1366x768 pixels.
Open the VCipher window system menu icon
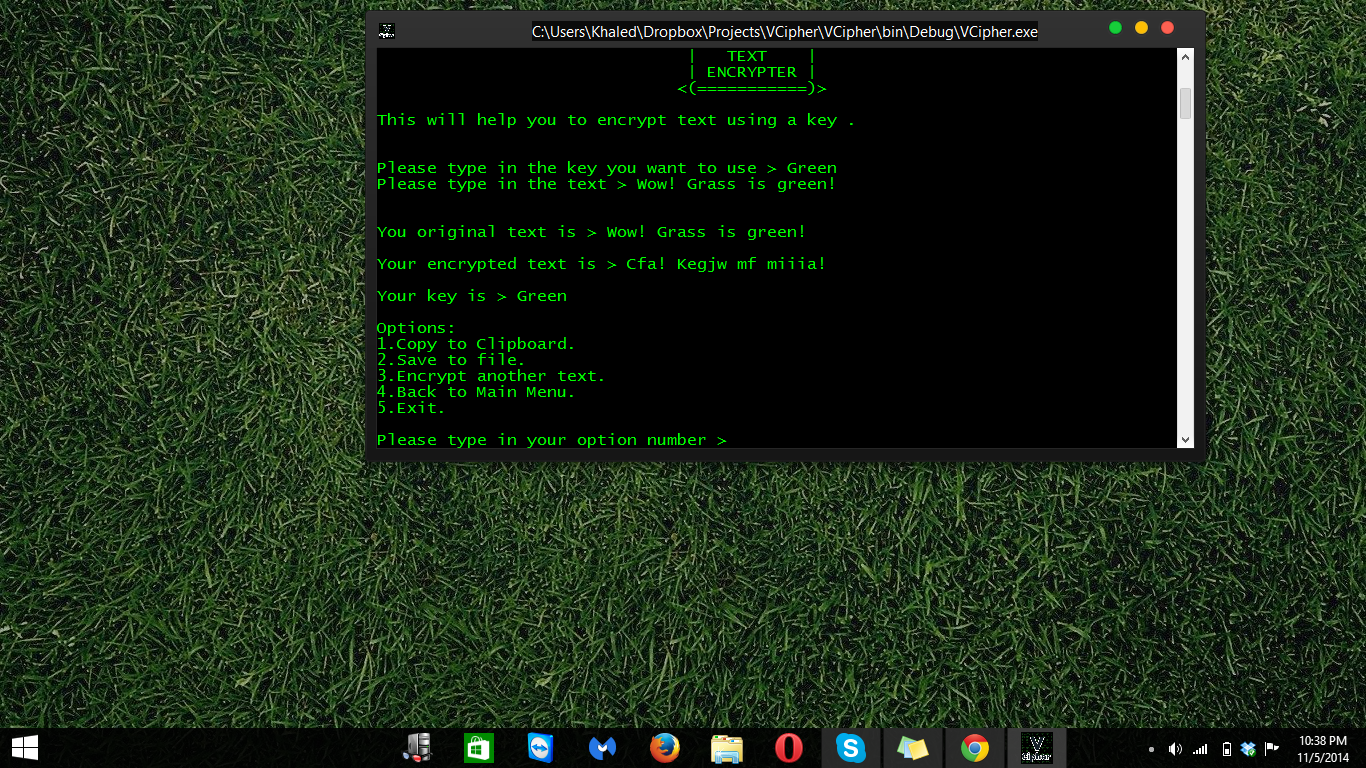[385, 31]
